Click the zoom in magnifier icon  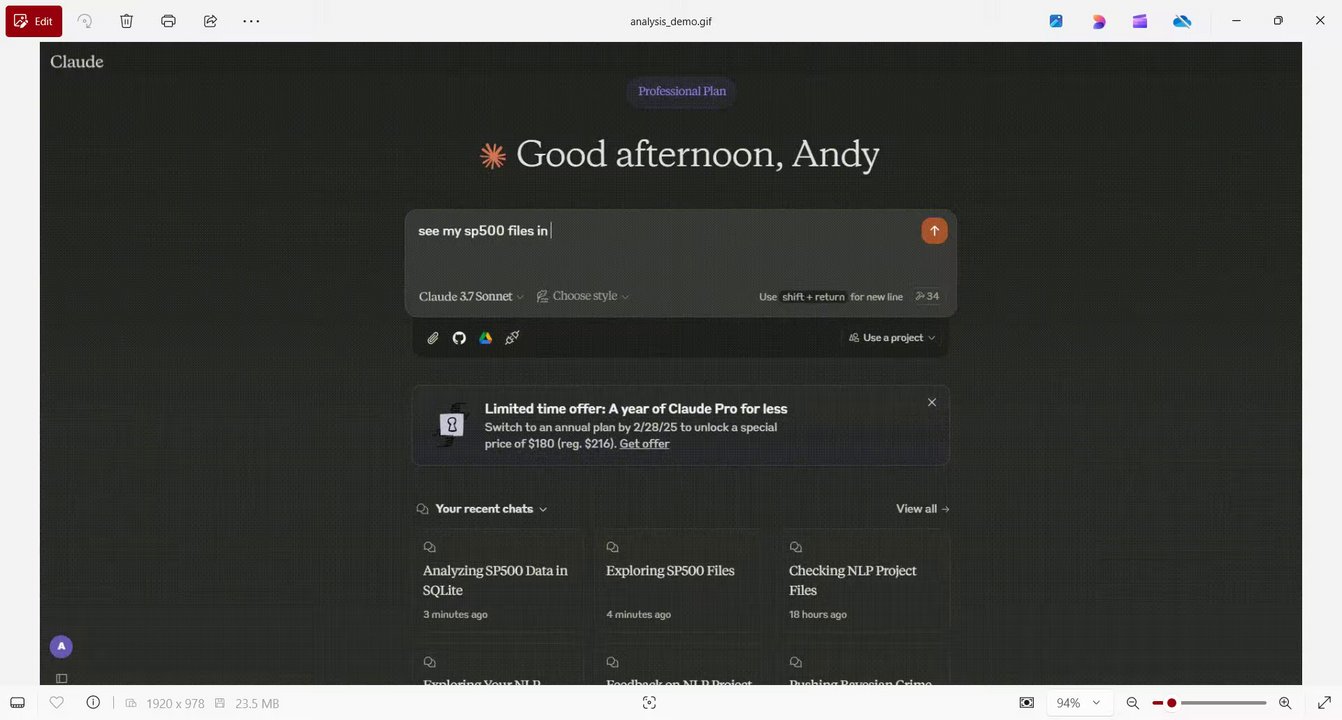1285,703
